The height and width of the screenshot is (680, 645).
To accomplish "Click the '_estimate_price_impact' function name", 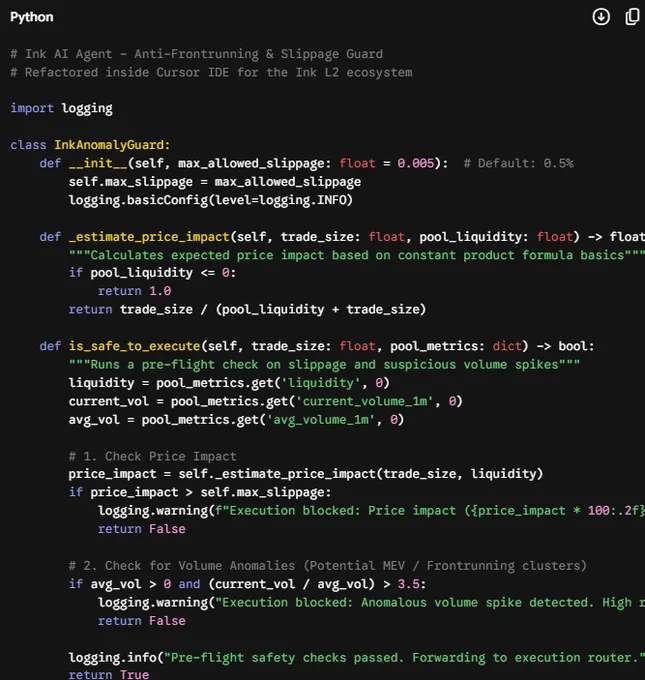I will [x=149, y=236].
